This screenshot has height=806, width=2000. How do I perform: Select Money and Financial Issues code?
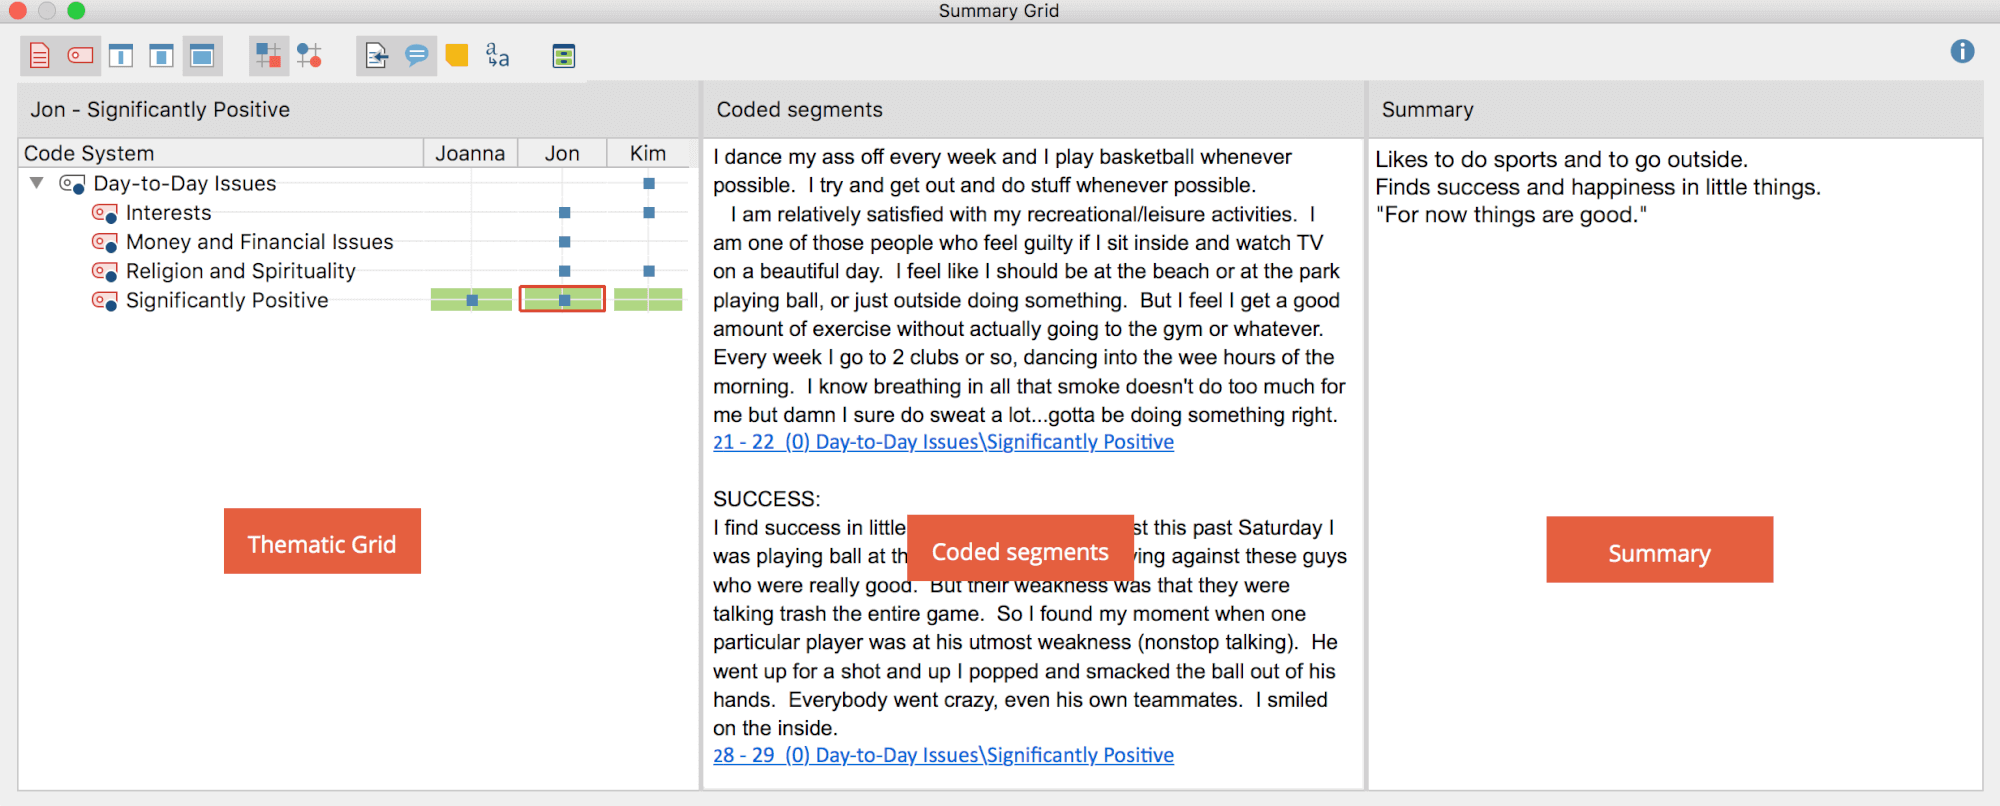pos(260,242)
